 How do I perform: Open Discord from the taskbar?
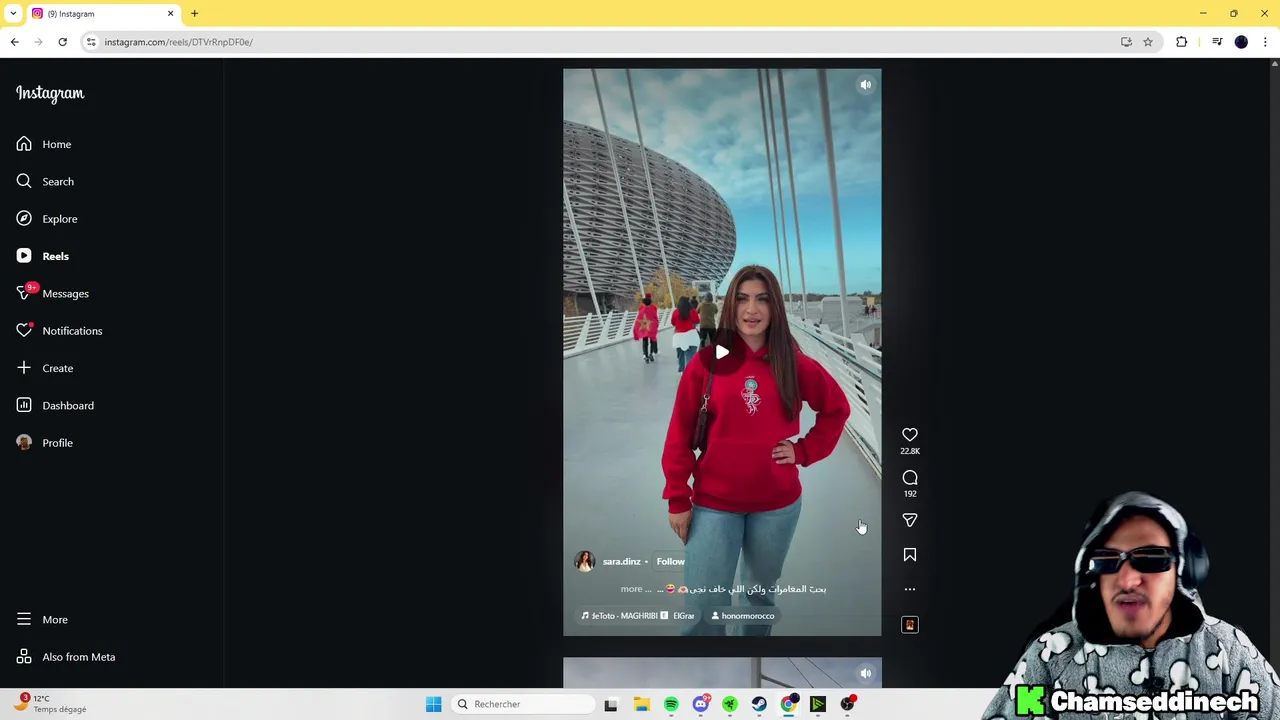[x=700, y=704]
